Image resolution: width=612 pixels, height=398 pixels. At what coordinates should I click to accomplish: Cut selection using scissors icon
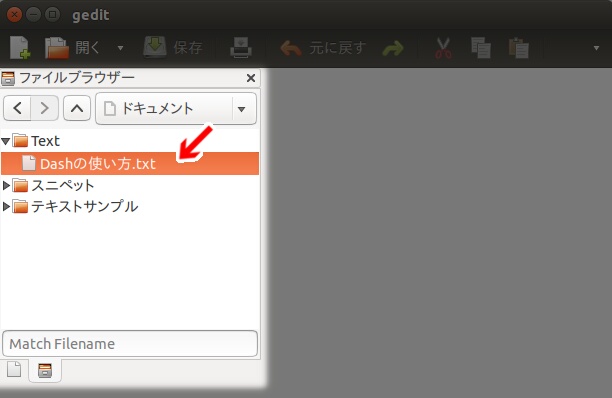pyautogui.click(x=443, y=48)
